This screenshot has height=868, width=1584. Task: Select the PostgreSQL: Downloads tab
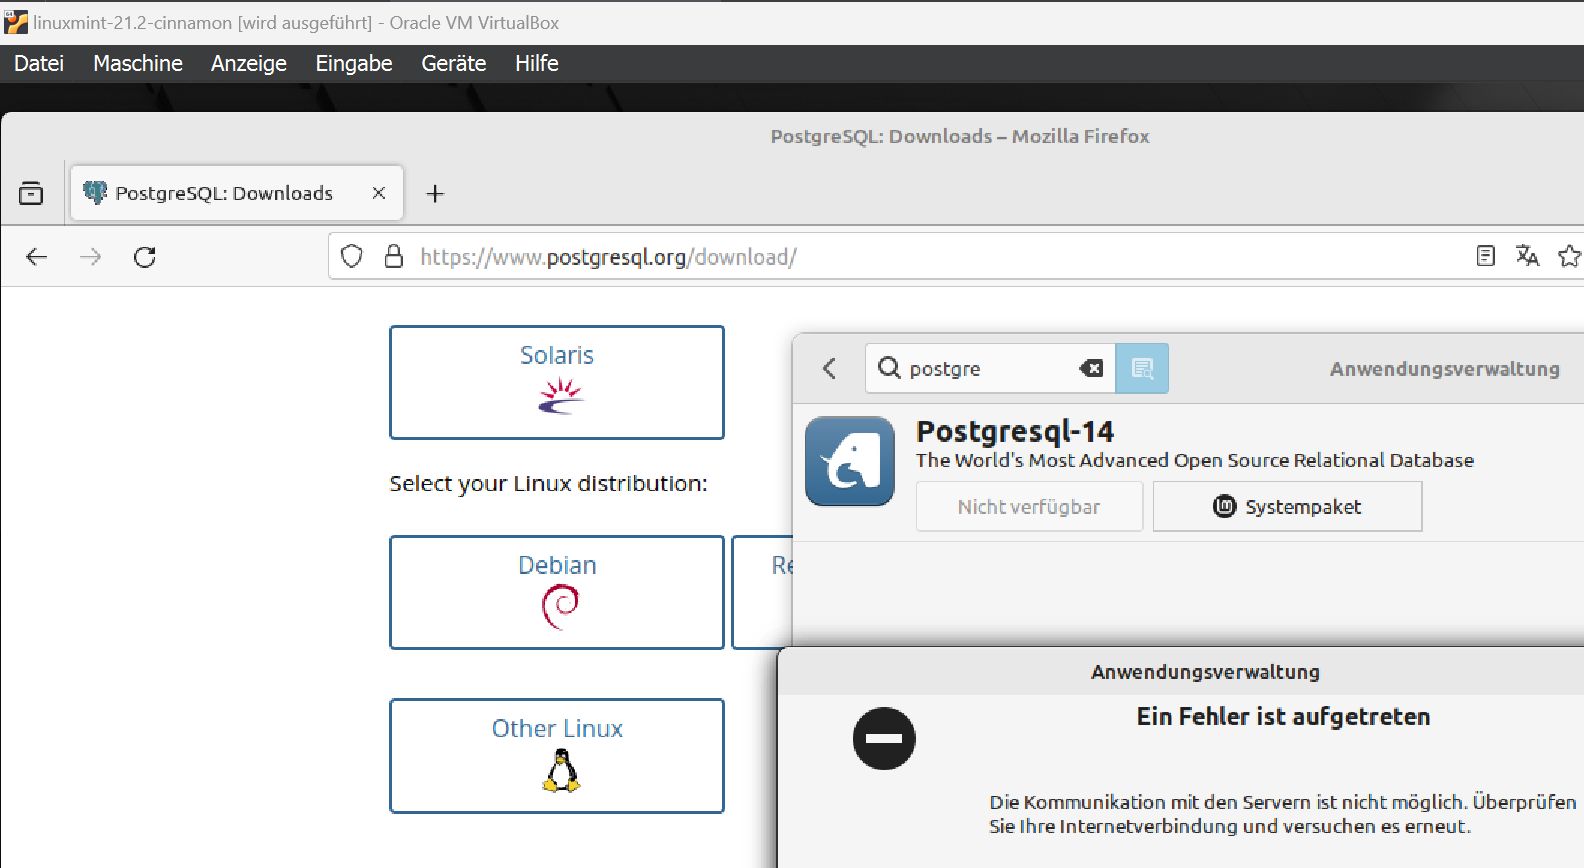(236, 193)
